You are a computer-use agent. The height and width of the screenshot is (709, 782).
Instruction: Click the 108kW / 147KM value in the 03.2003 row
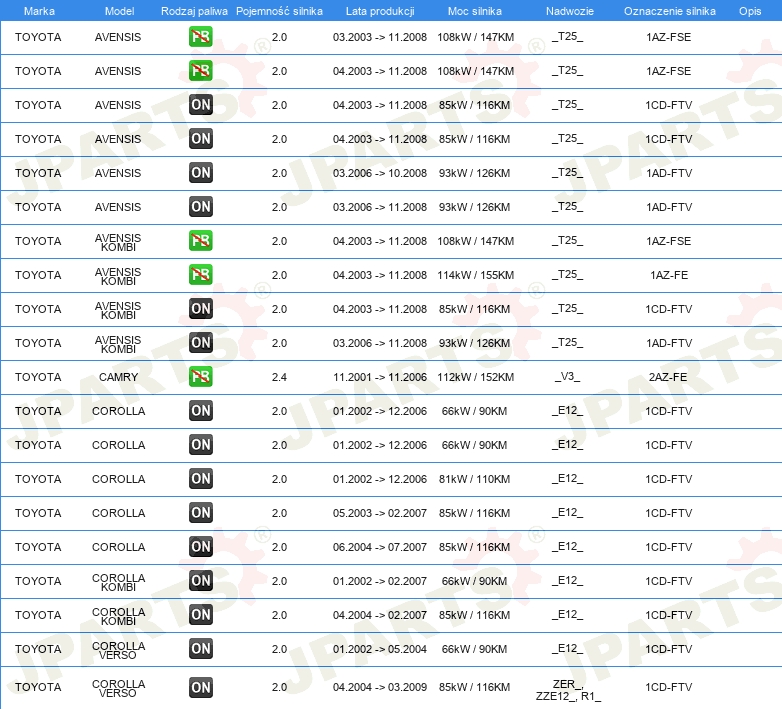pos(475,37)
